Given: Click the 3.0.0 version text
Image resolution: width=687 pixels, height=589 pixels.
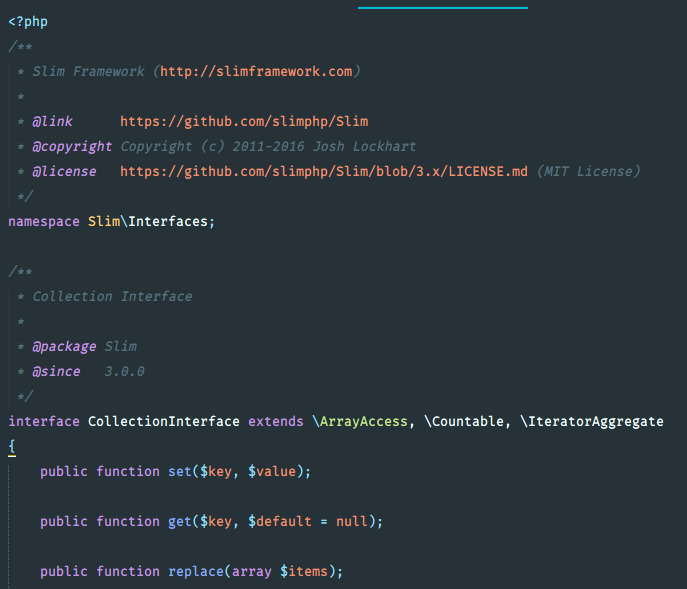Looking at the screenshot, I should 124,371.
